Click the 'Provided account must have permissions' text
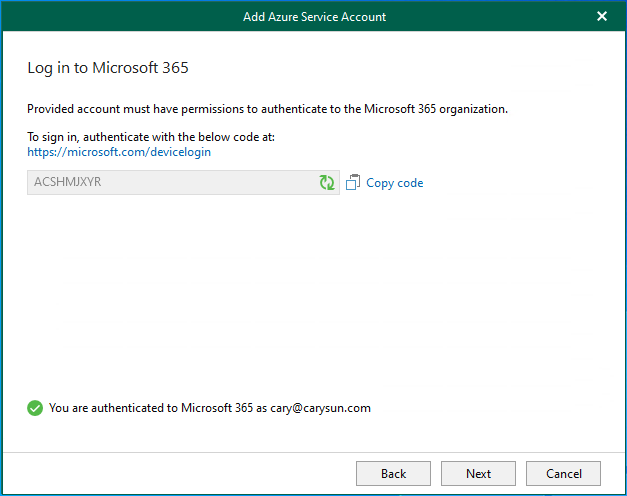Screen dimensions: 627x496 tap(267, 109)
